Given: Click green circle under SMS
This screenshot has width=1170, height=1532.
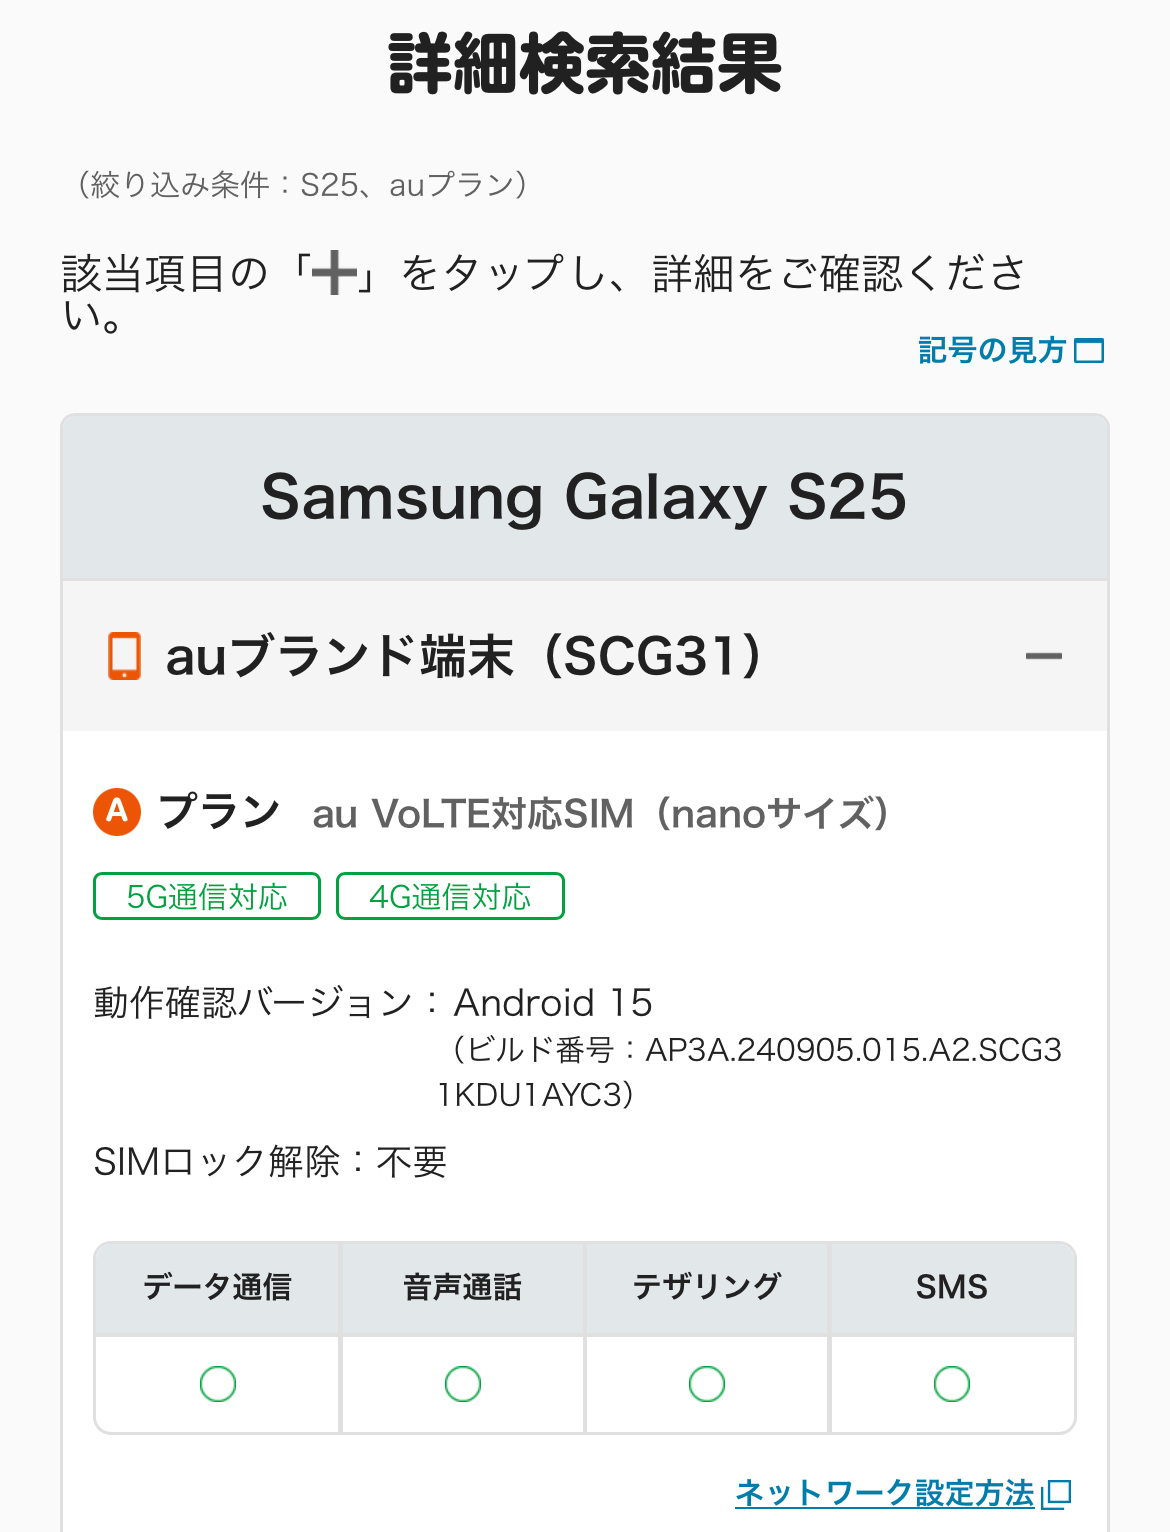Looking at the screenshot, I should click(951, 1384).
